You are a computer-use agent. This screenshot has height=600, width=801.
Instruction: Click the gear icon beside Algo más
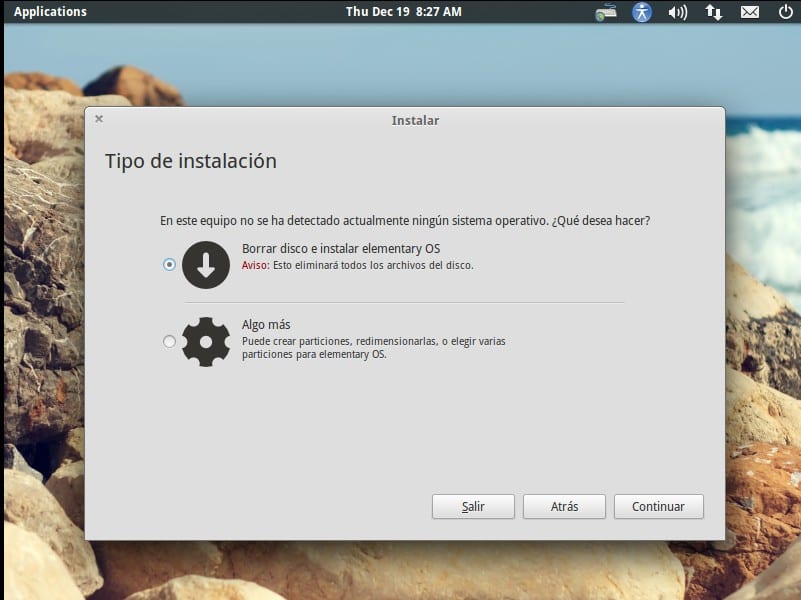click(x=206, y=340)
